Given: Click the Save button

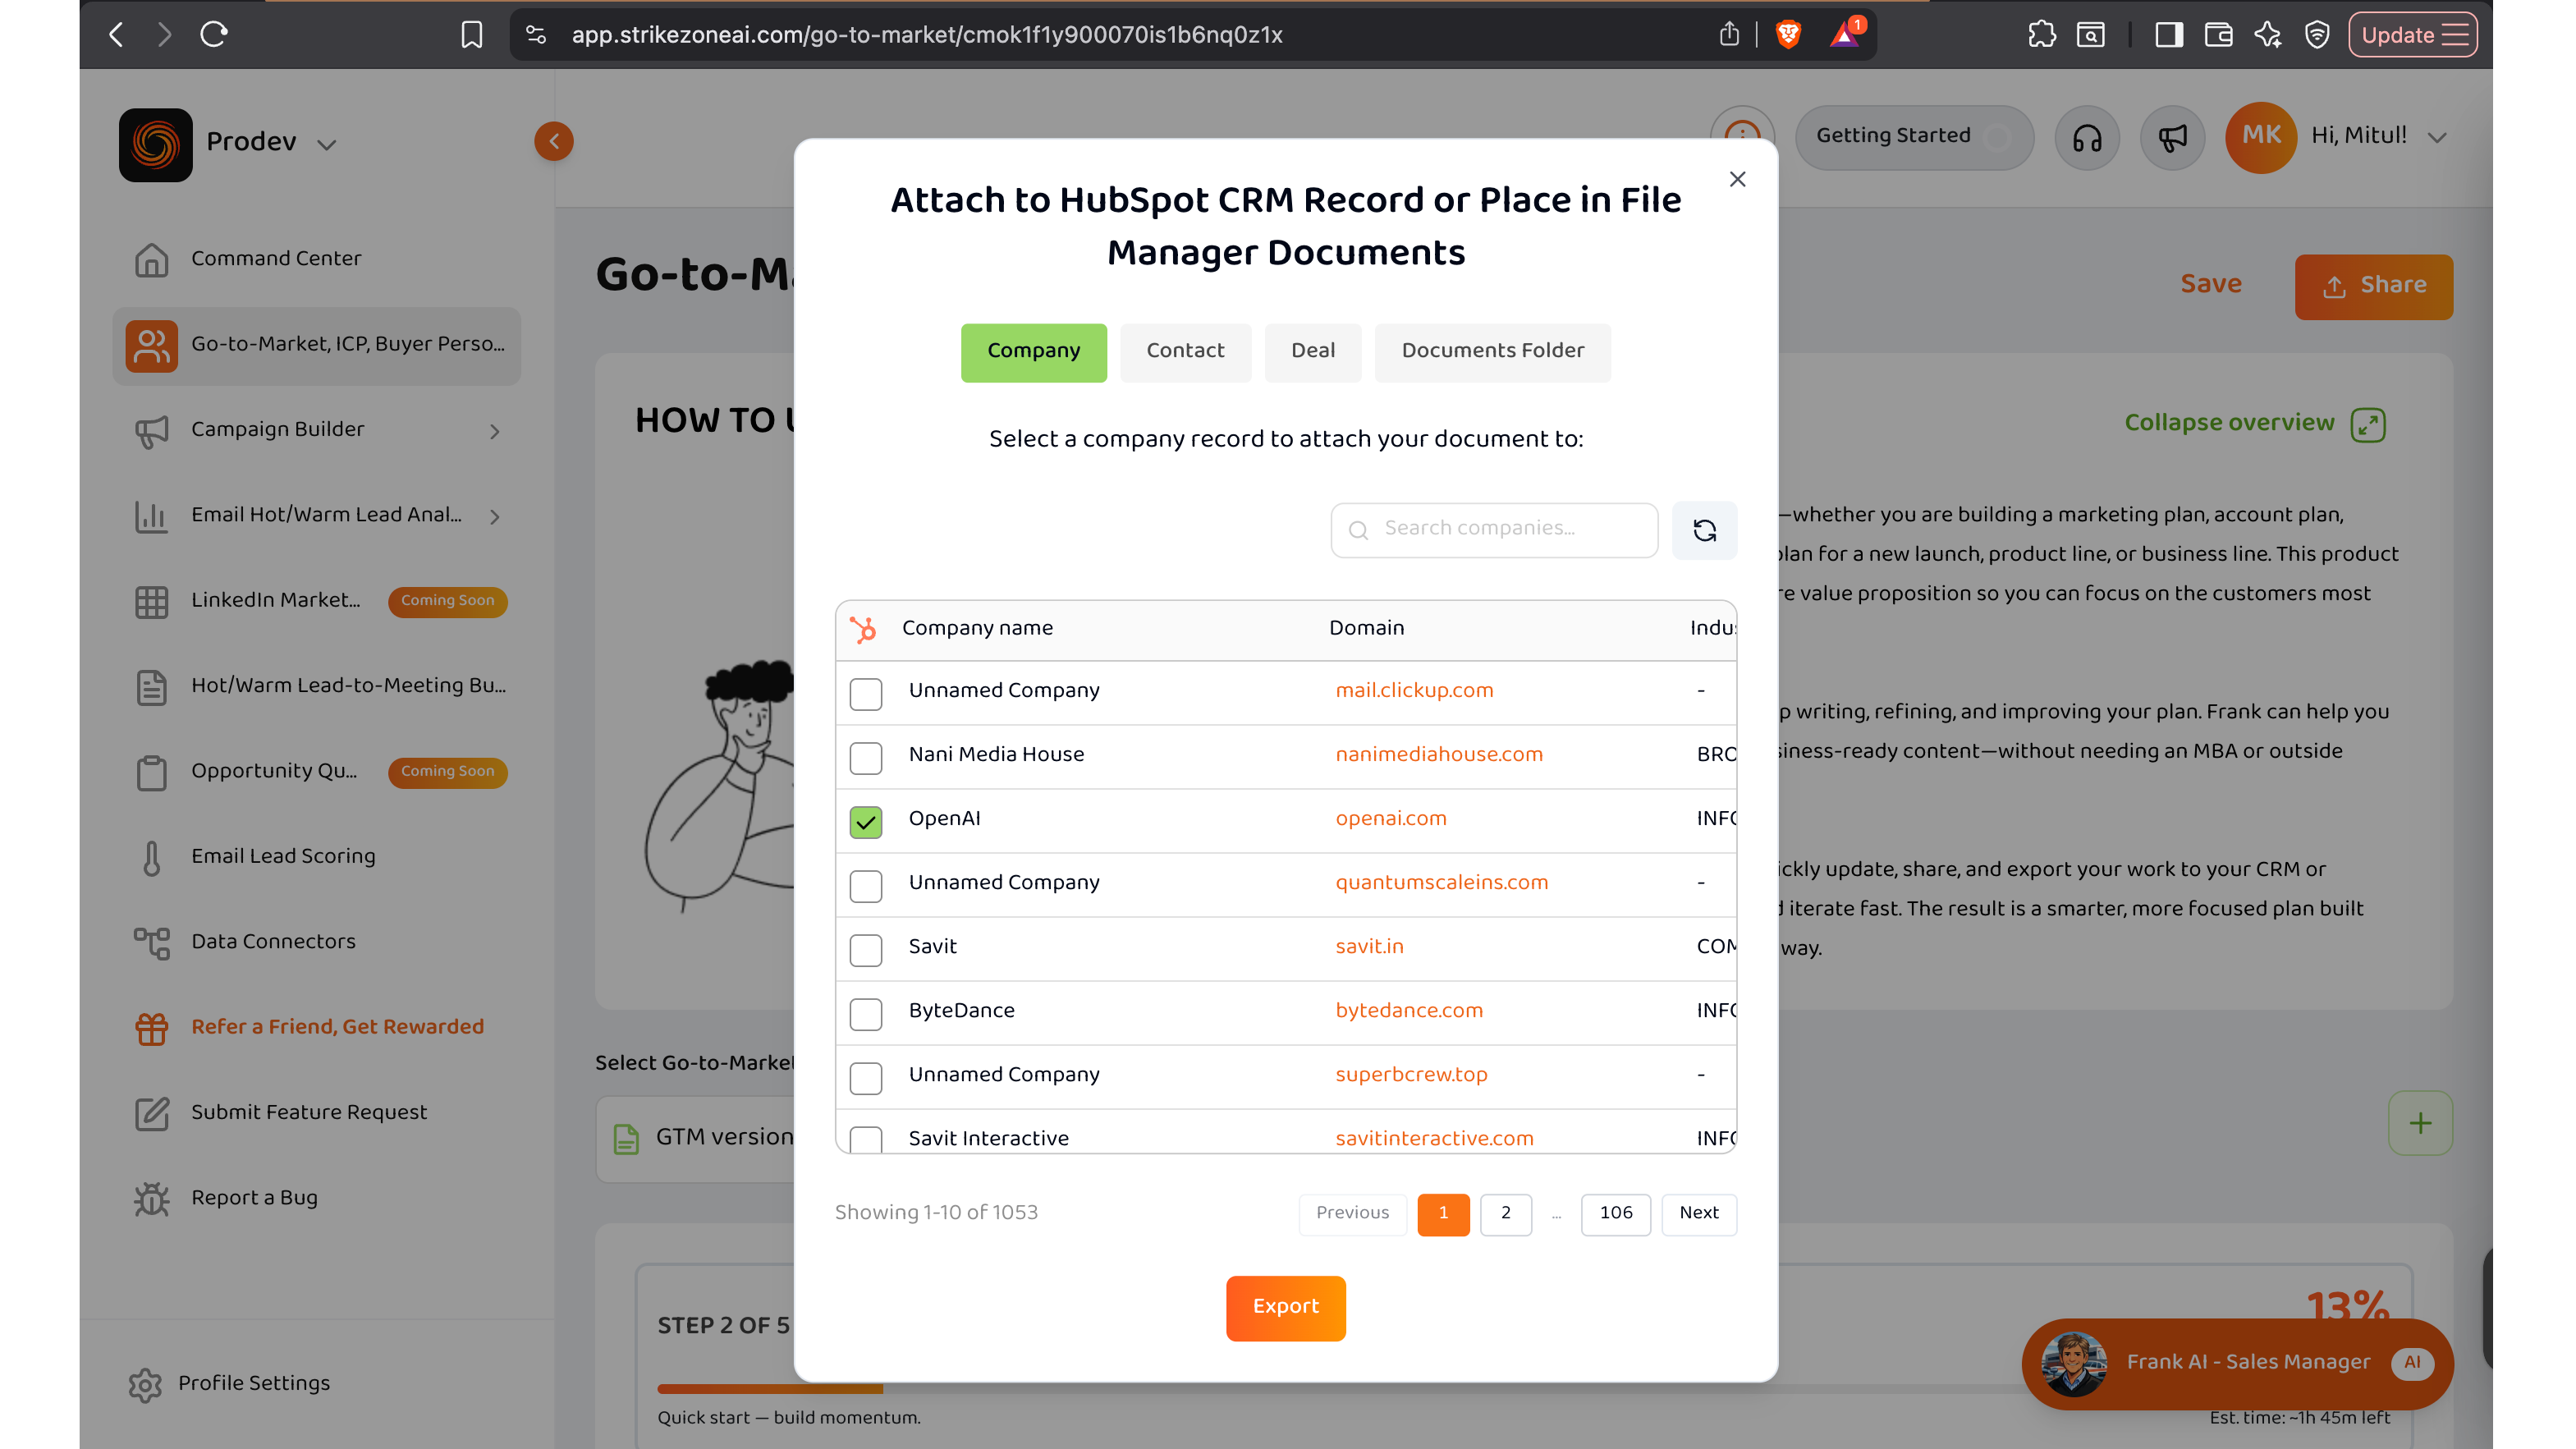Looking at the screenshot, I should (2210, 285).
